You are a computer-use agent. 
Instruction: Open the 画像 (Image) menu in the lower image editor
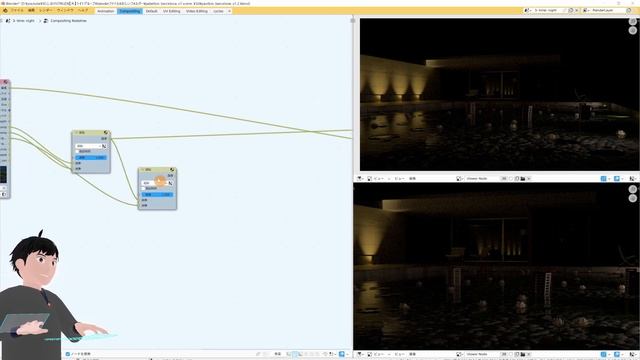coord(412,354)
